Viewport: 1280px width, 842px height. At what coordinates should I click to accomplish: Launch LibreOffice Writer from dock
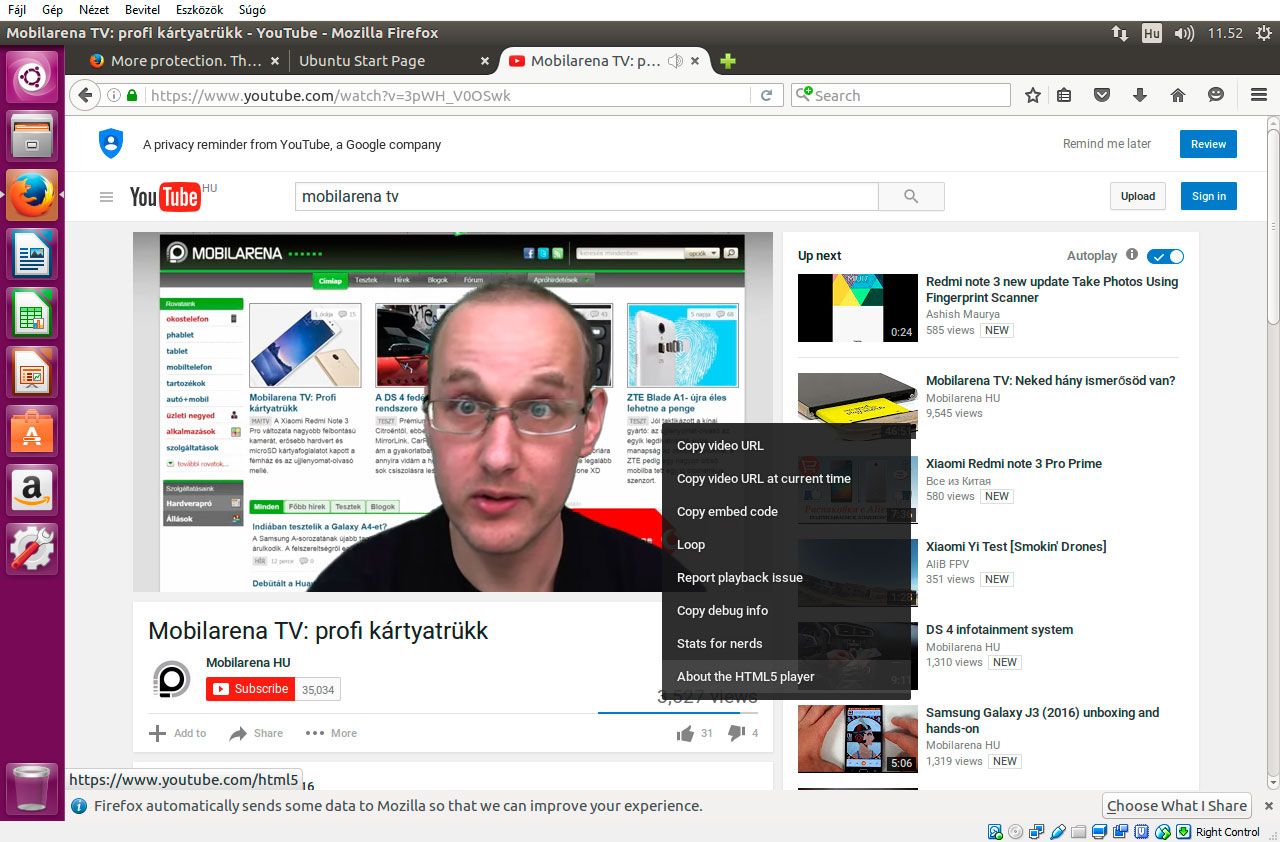click(x=32, y=253)
